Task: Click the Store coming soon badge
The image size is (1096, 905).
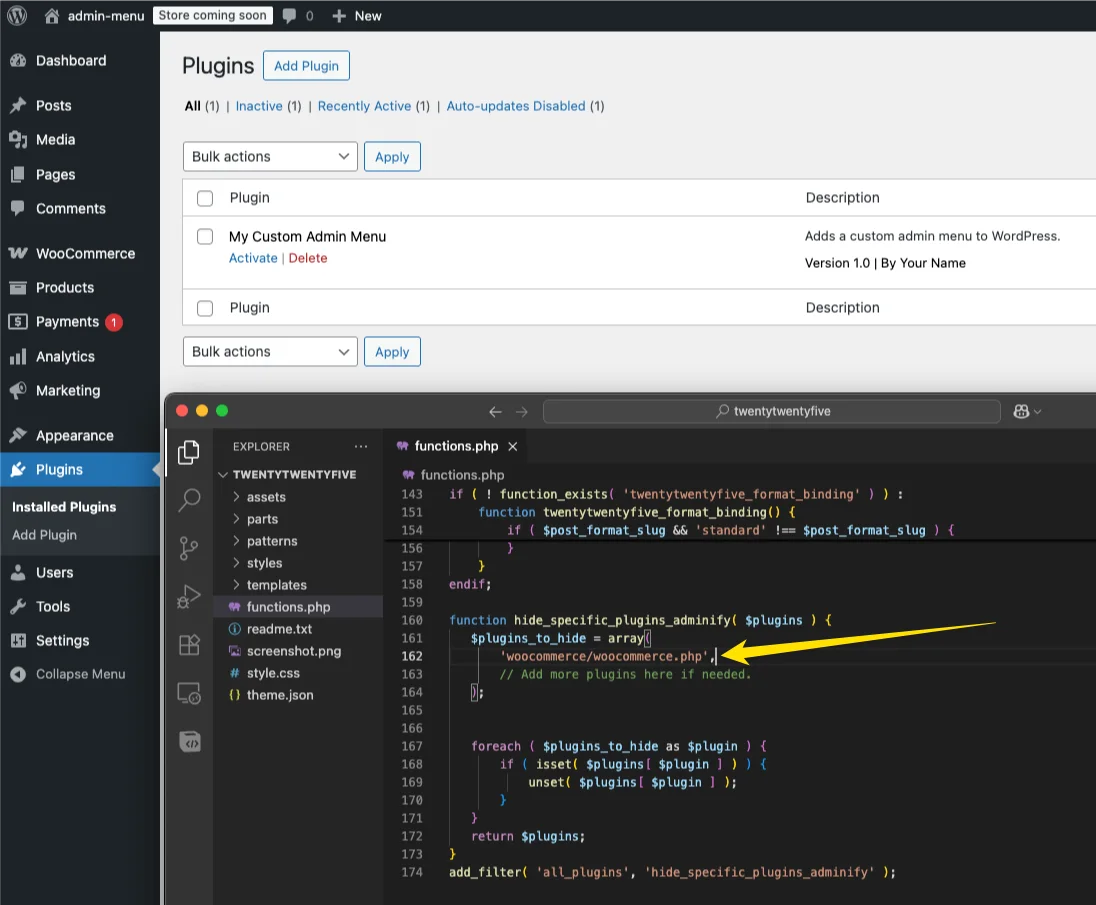Action: tap(212, 15)
